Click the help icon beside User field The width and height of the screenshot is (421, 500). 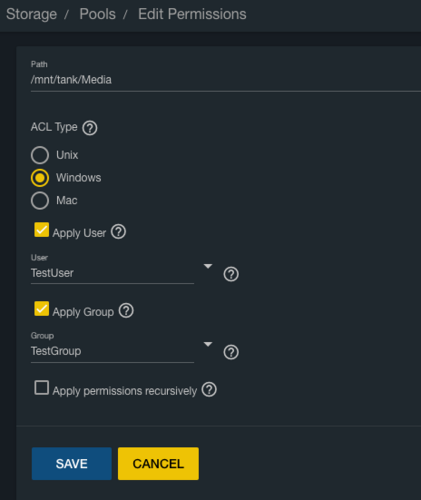click(231, 274)
